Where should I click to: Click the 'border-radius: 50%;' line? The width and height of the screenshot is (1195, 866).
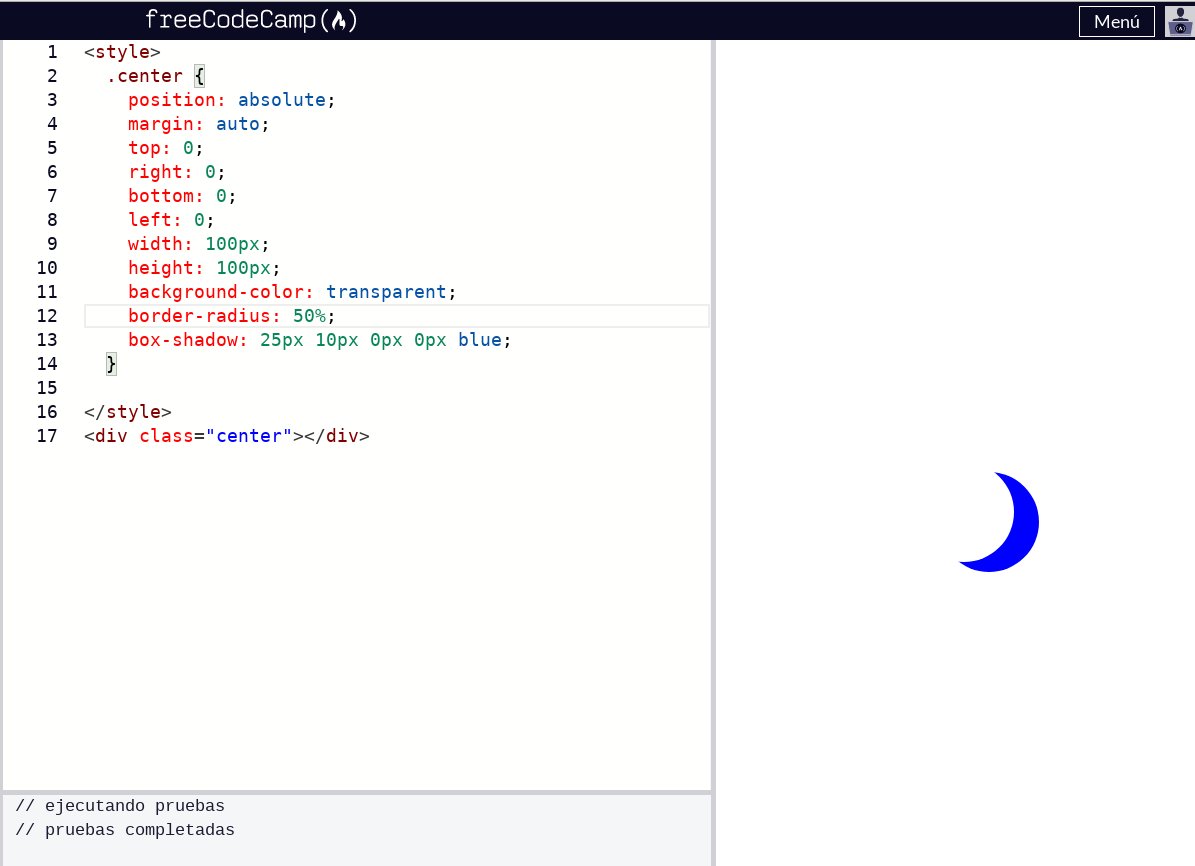232,316
